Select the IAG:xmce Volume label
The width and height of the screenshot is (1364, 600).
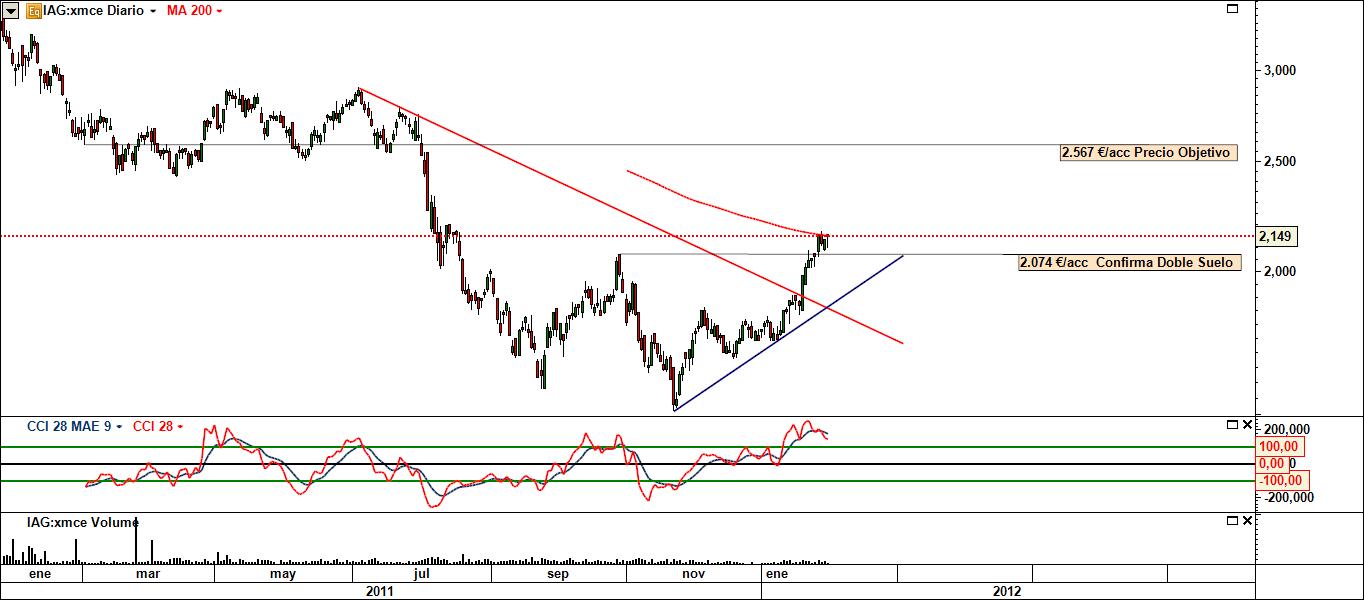(x=83, y=522)
